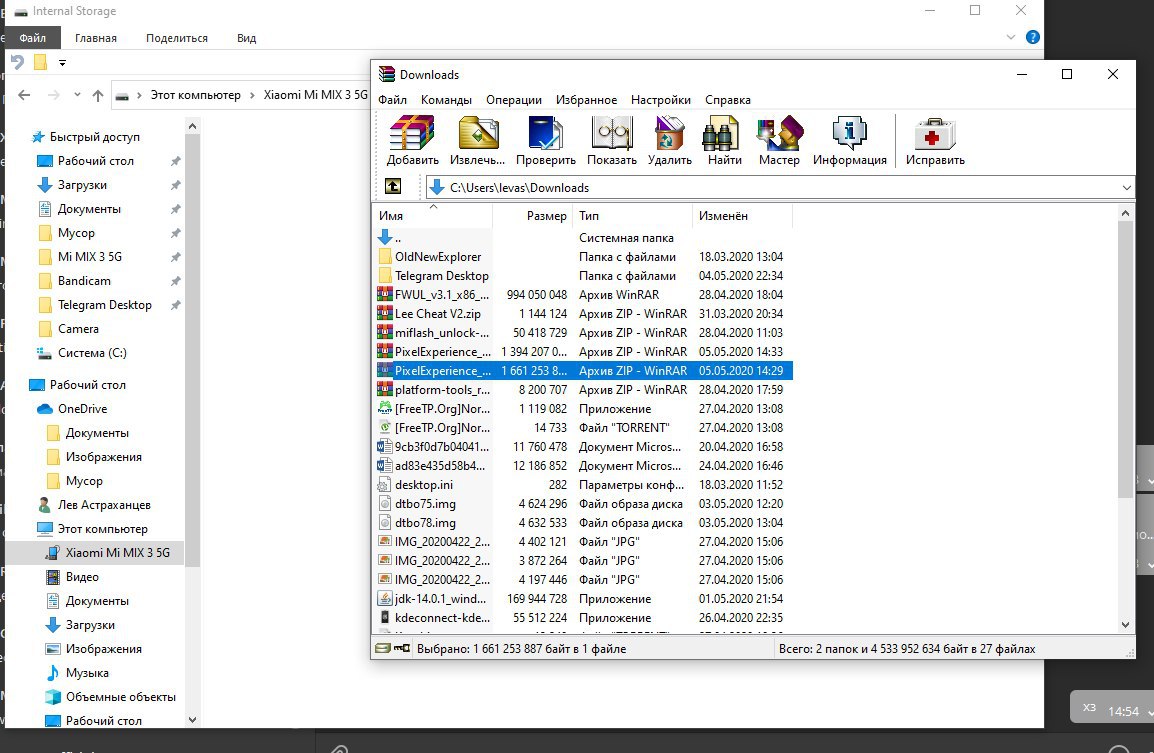Select Быстрый доступ in Explorer sidebar

94,137
